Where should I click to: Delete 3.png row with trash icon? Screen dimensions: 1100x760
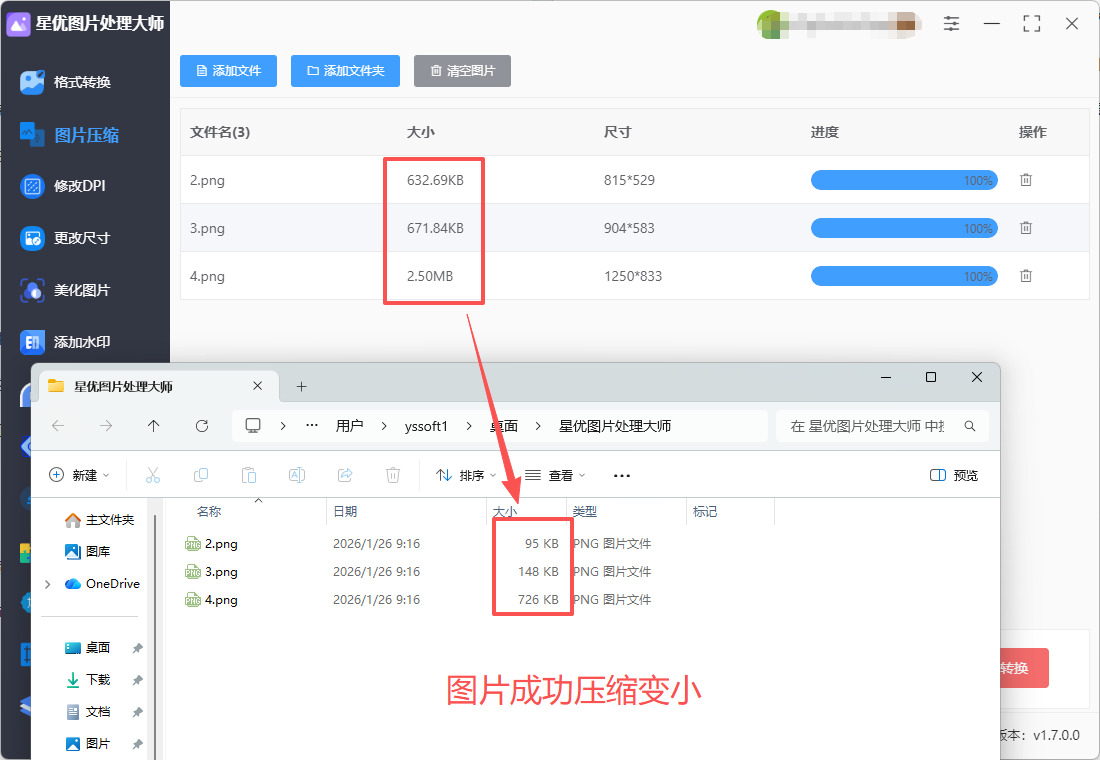coord(1026,227)
